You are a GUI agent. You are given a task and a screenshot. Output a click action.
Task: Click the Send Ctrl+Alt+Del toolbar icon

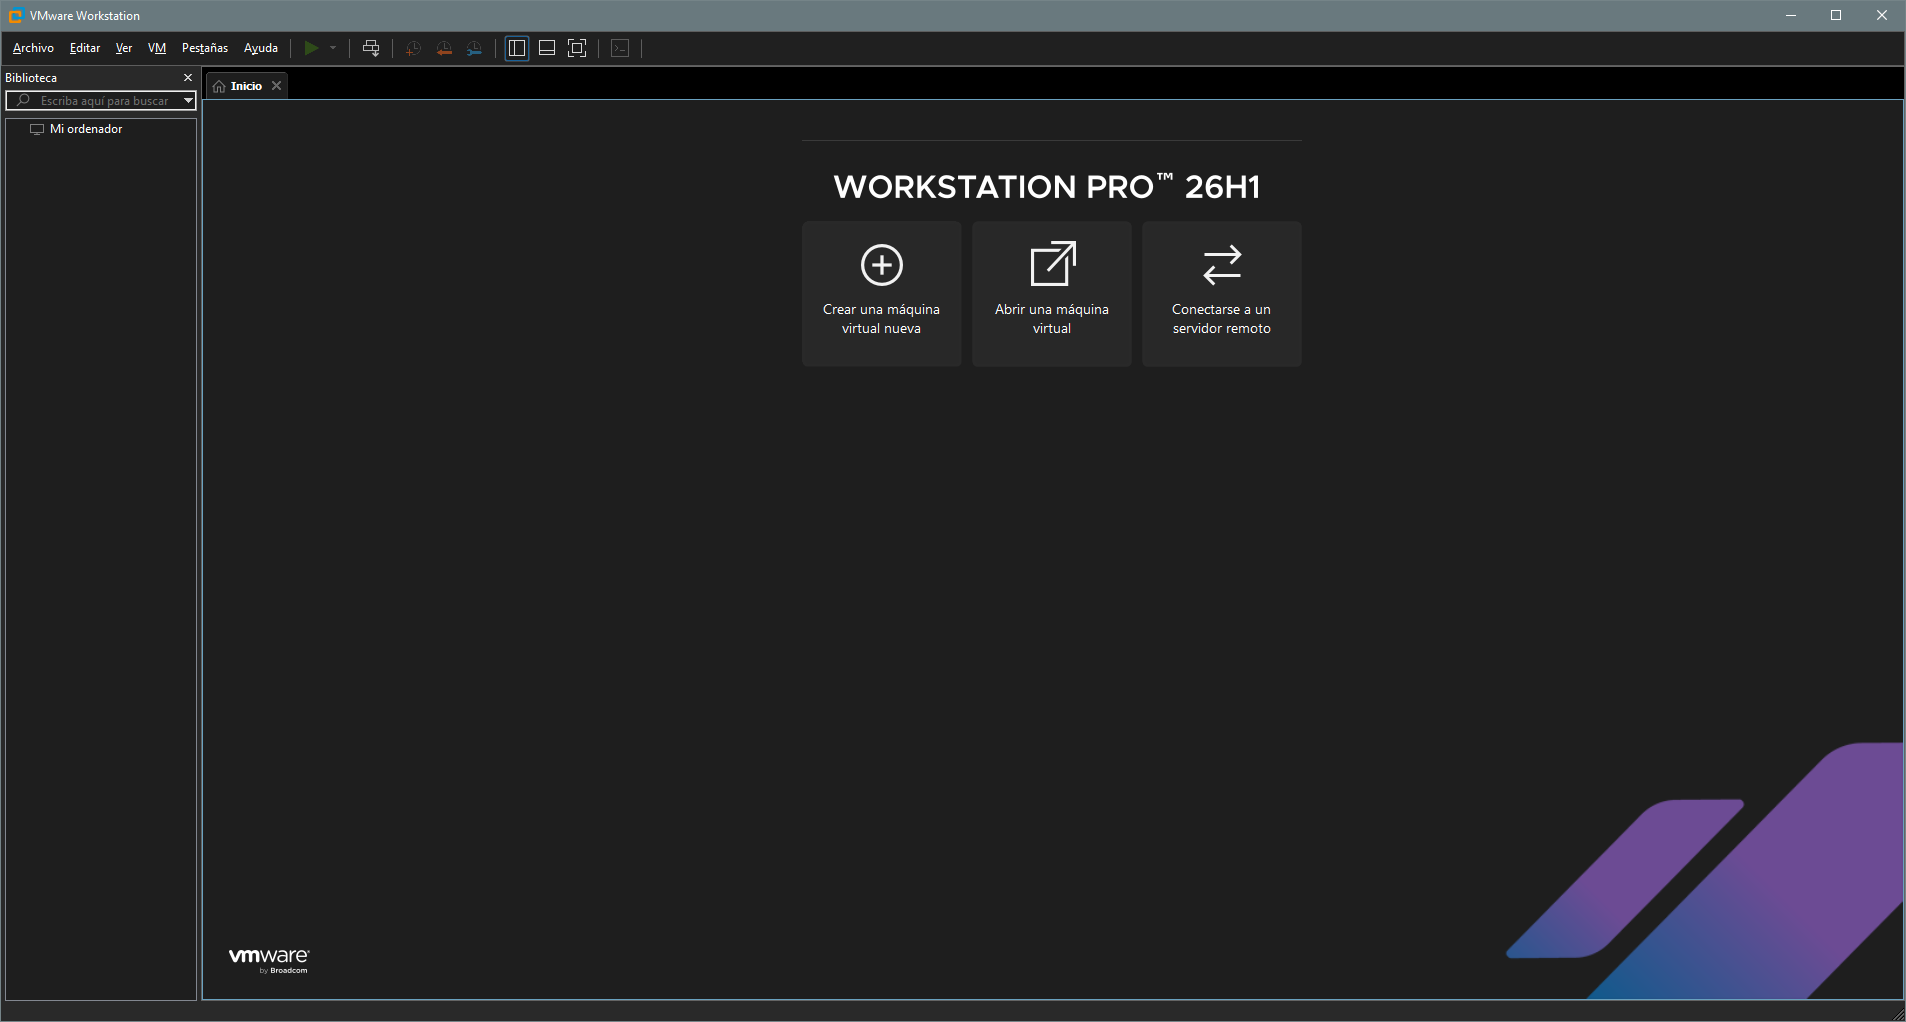click(371, 48)
